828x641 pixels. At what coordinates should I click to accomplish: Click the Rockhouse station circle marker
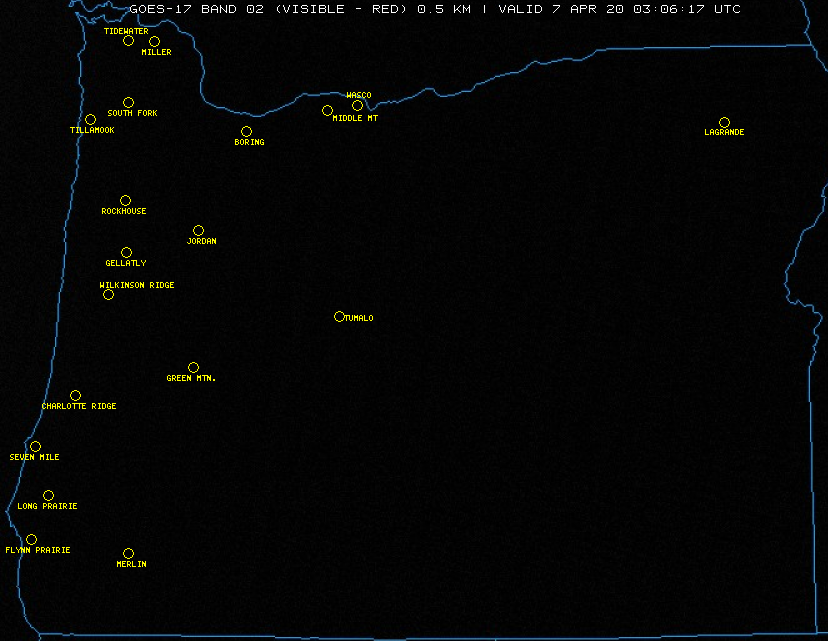(125, 201)
